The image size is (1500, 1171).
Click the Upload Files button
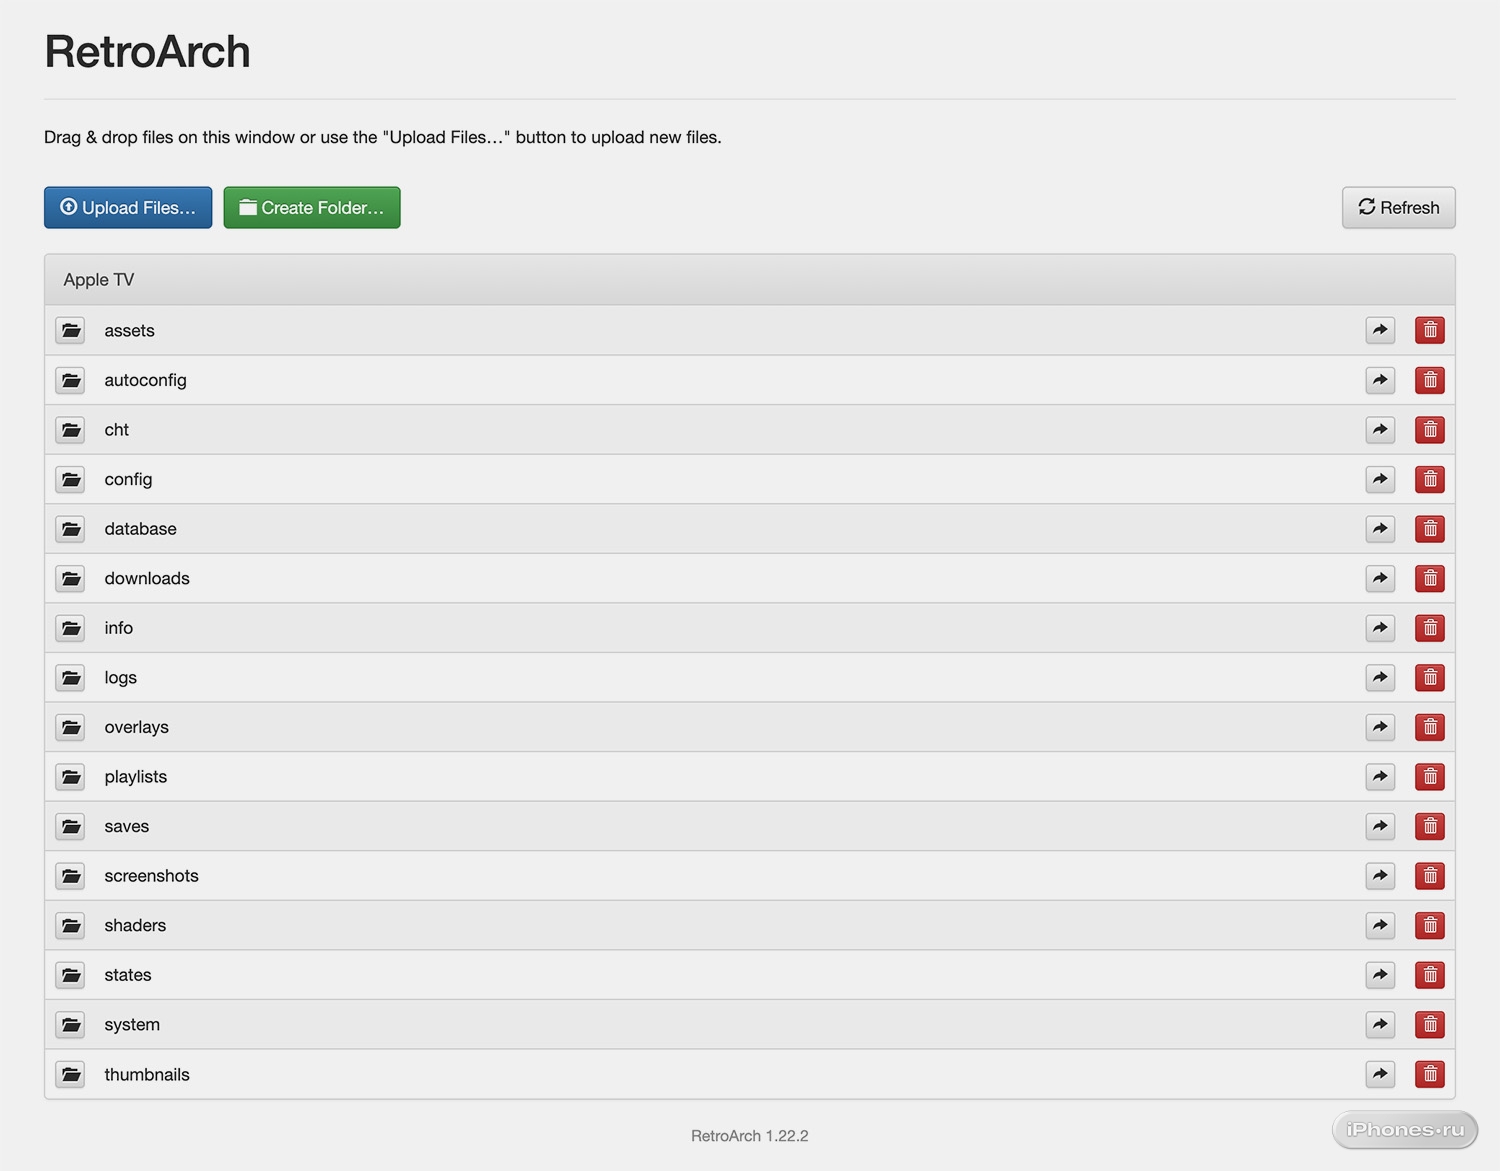[x=128, y=208]
